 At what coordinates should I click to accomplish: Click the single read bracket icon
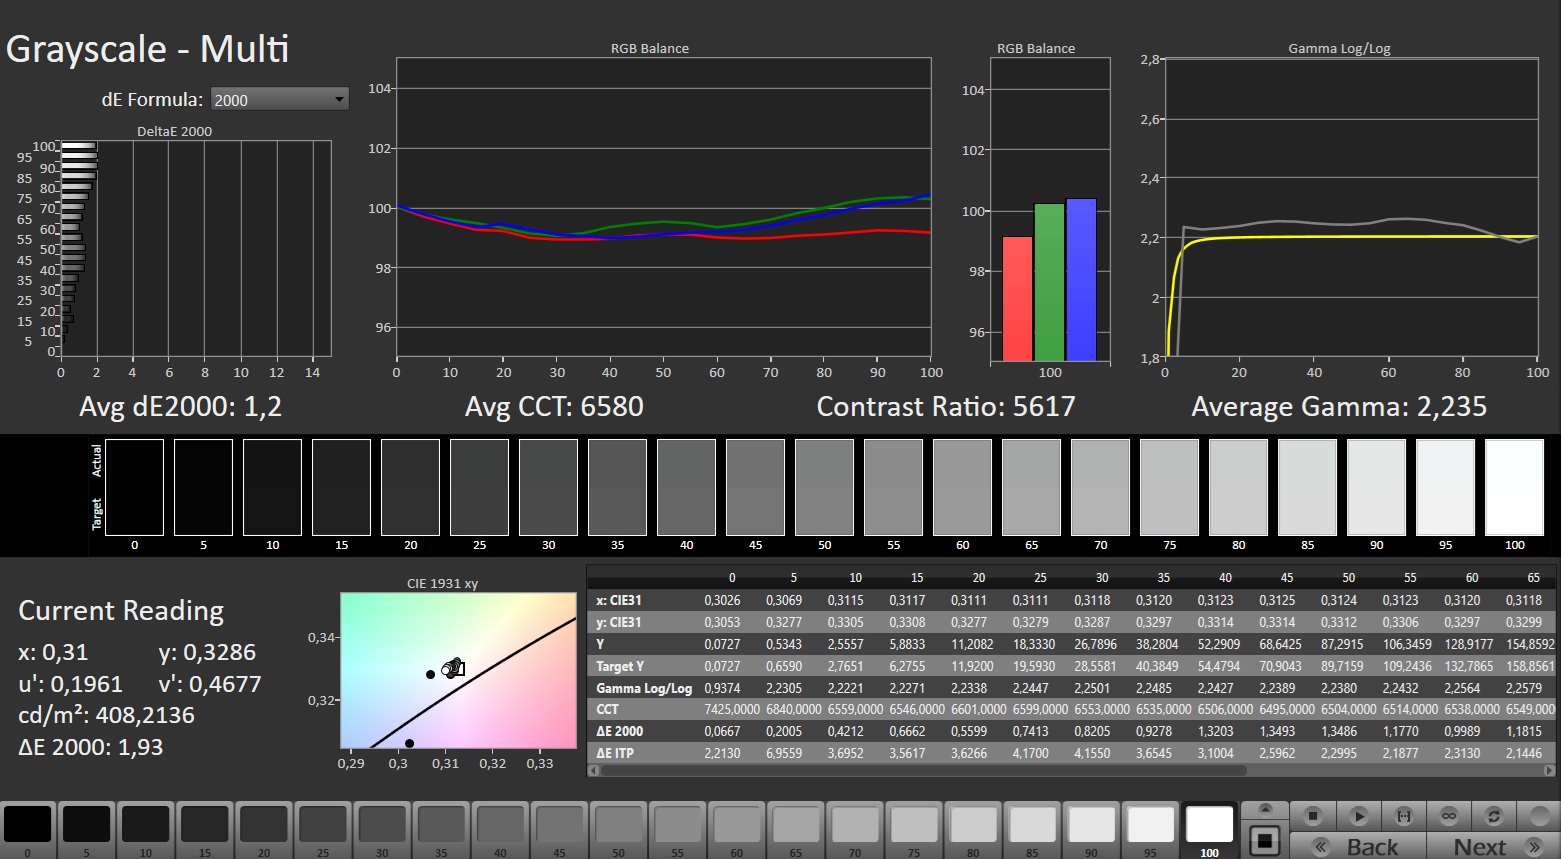coord(1403,816)
